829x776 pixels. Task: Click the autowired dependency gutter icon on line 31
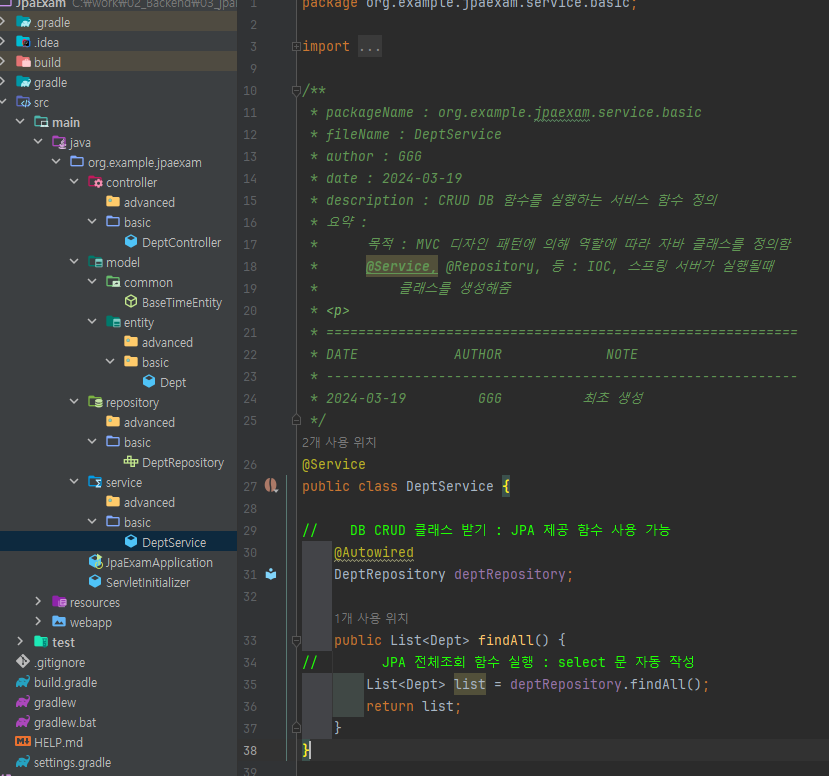271,574
